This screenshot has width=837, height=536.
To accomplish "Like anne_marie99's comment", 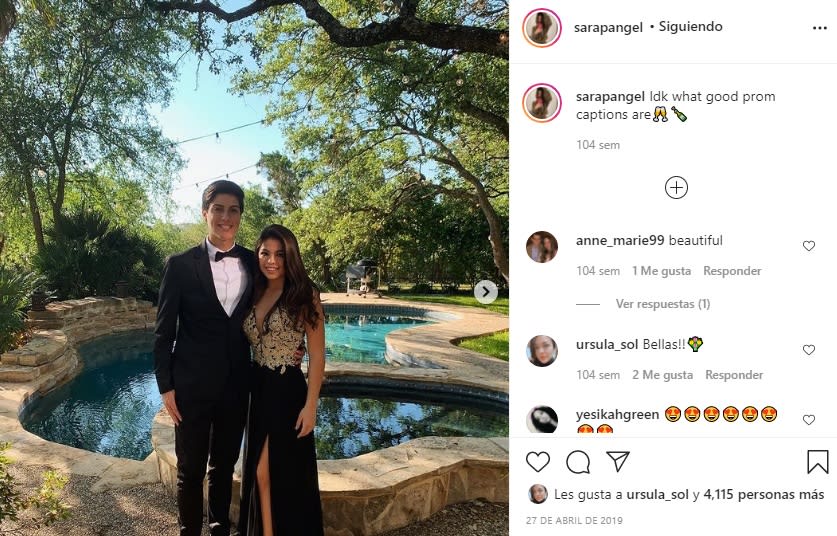I will [x=809, y=246].
